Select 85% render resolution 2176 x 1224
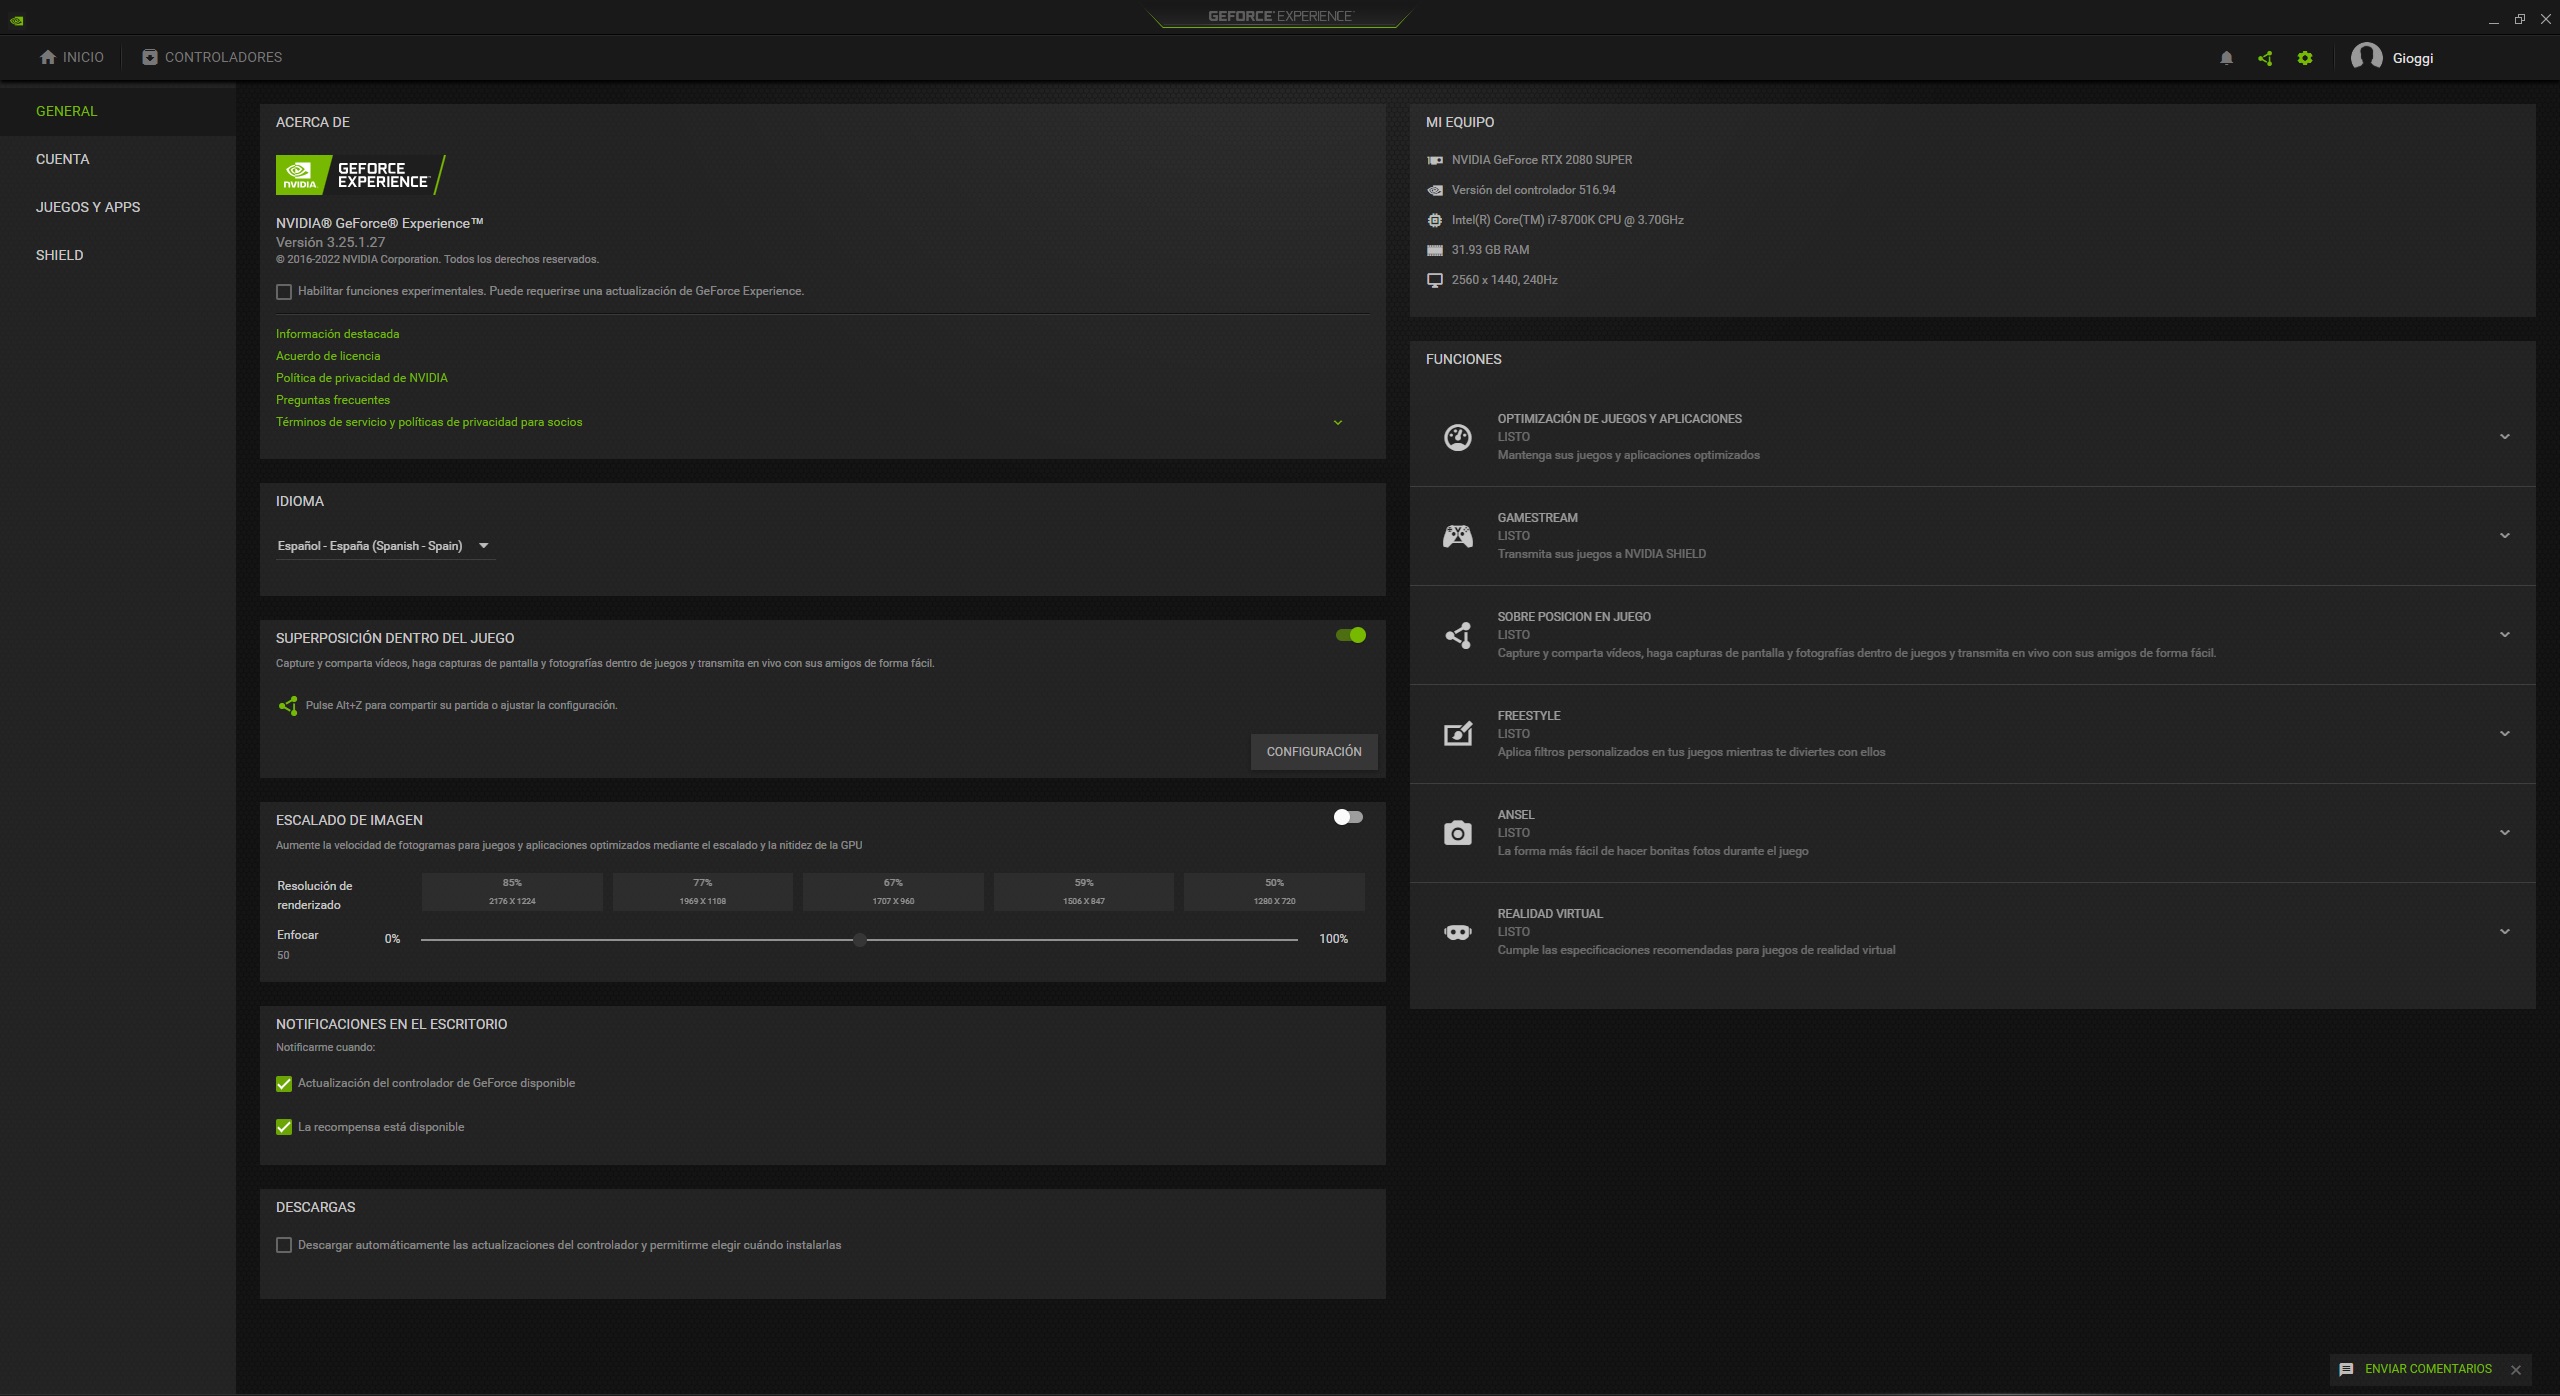This screenshot has height=1396, width=2560. (512, 892)
